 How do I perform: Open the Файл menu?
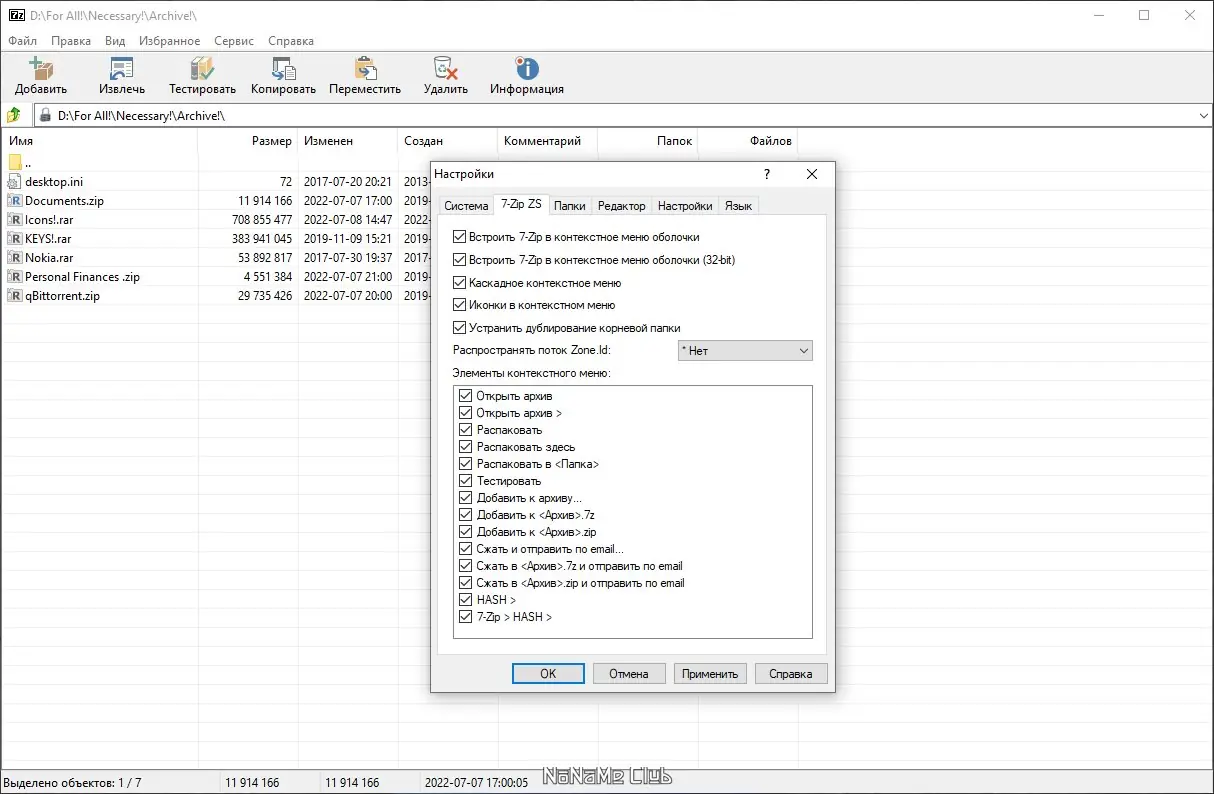22,41
